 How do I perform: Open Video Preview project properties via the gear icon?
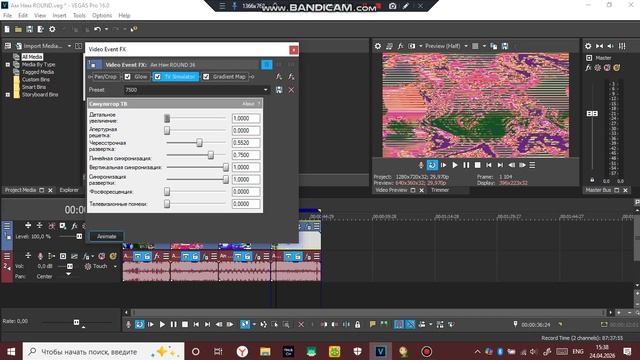pos(378,46)
